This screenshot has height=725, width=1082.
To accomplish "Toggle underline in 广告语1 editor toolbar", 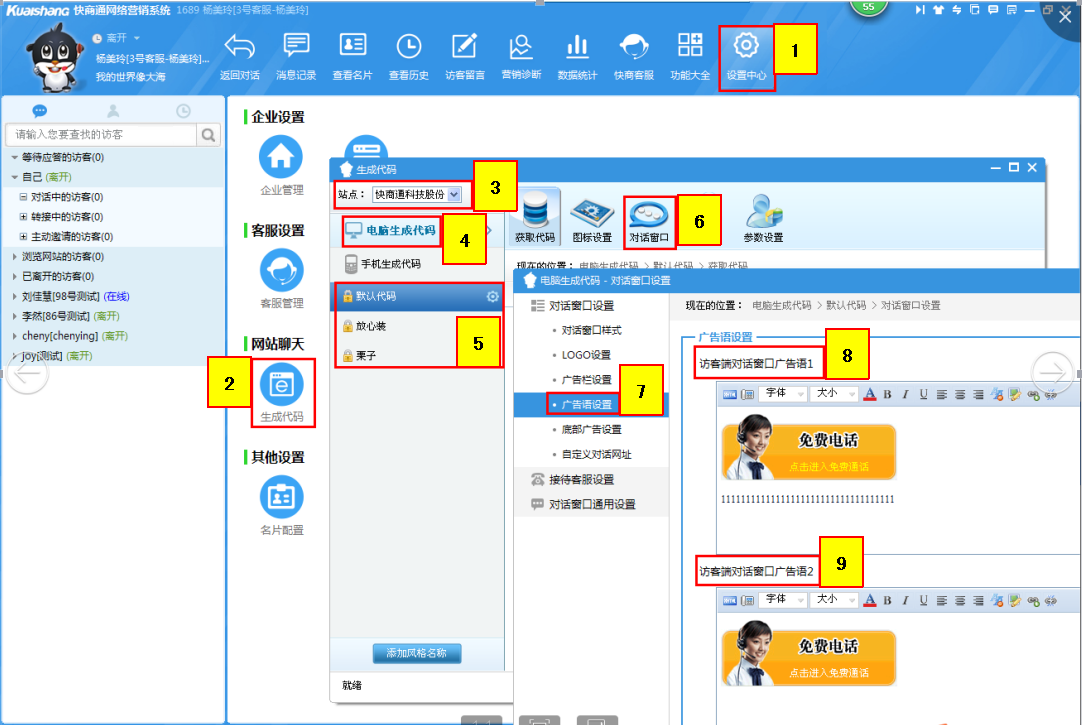I will [x=923, y=395].
